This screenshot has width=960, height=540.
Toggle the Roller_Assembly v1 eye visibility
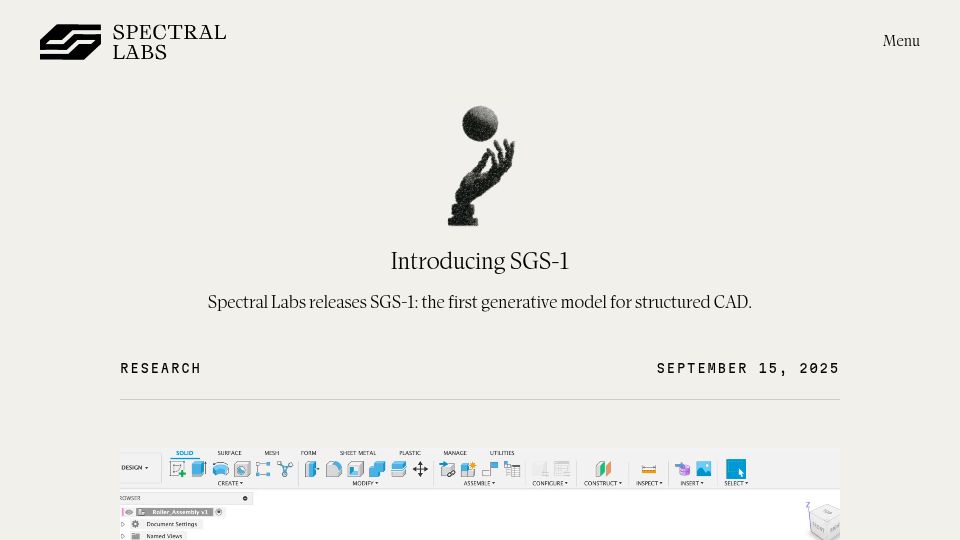(x=129, y=512)
